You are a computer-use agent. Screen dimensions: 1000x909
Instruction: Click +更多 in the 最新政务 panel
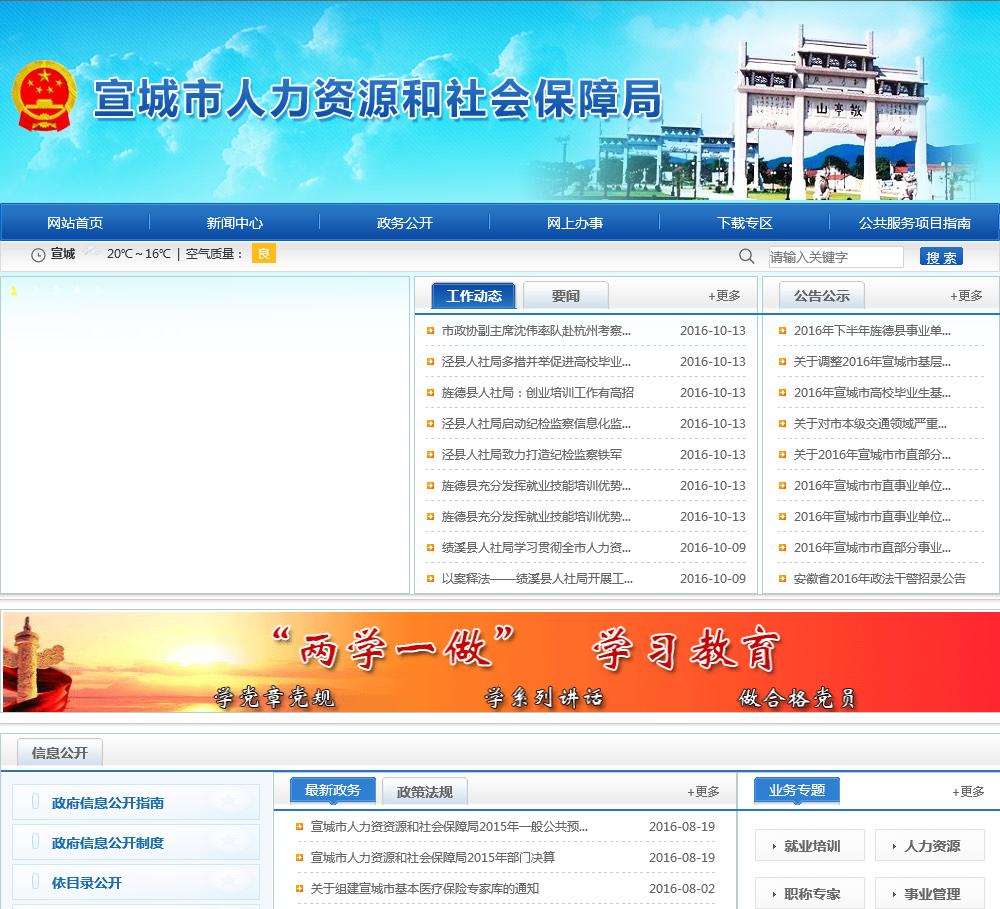703,792
